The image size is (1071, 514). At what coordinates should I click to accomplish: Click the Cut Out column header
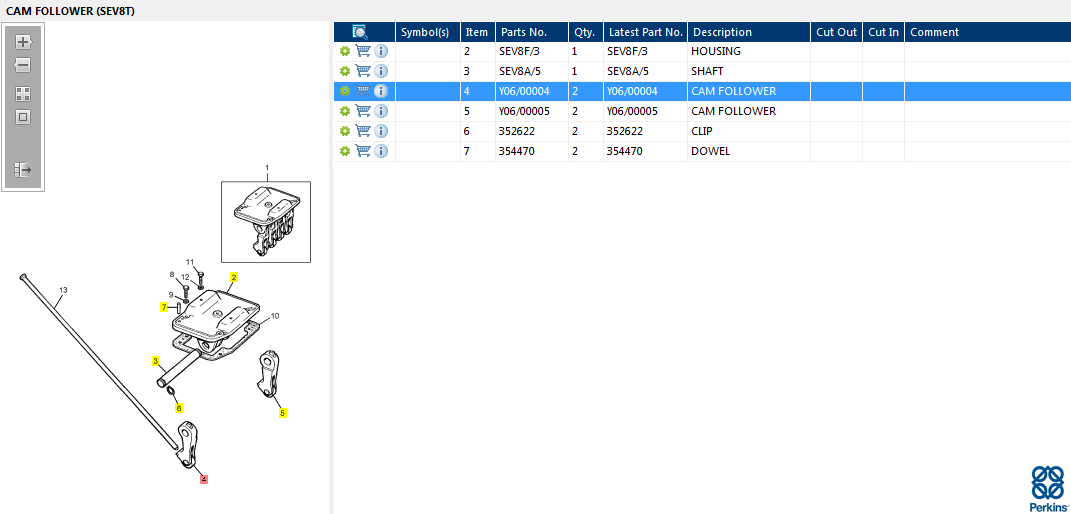coord(837,32)
